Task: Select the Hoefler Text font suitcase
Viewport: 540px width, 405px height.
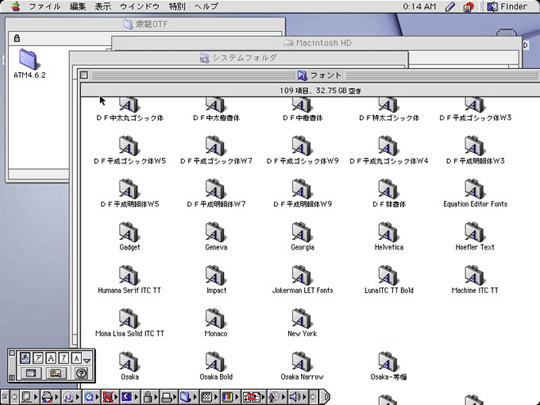Action: [x=474, y=232]
